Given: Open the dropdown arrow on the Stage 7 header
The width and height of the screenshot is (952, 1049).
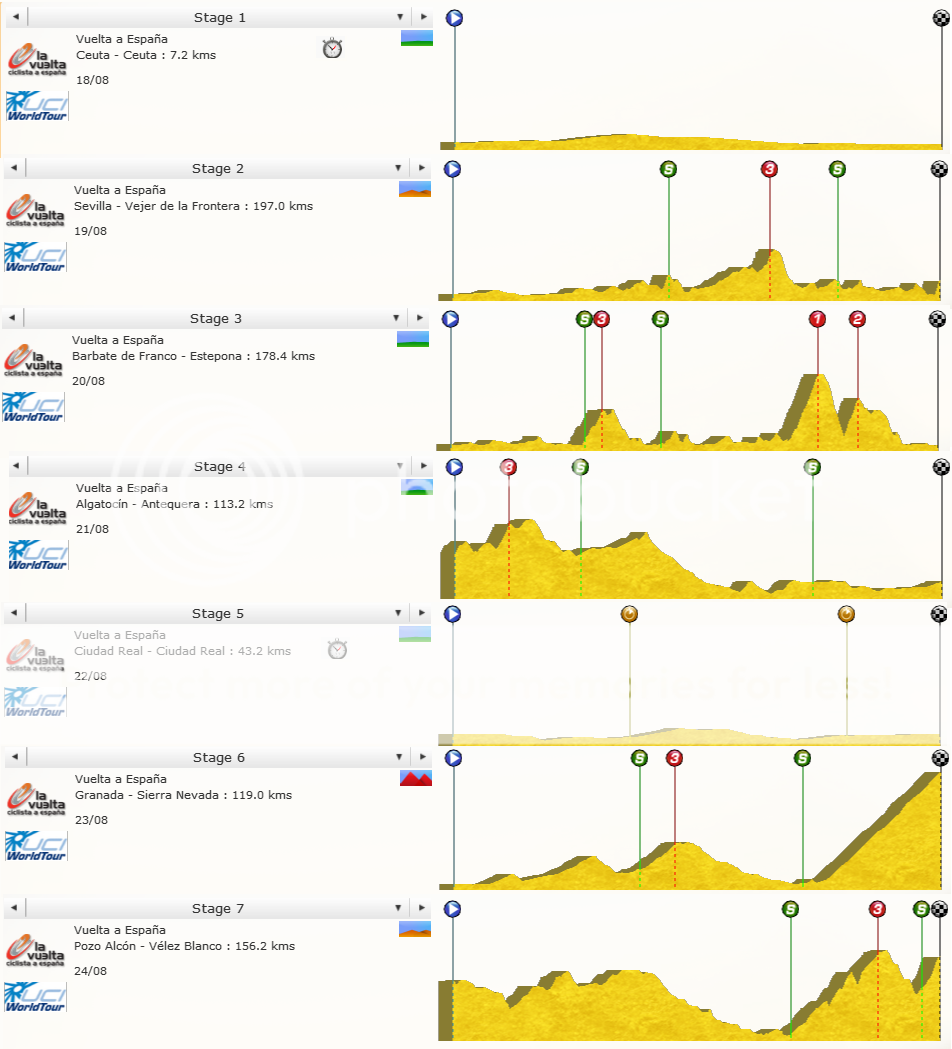Looking at the screenshot, I should tap(399, 908).
